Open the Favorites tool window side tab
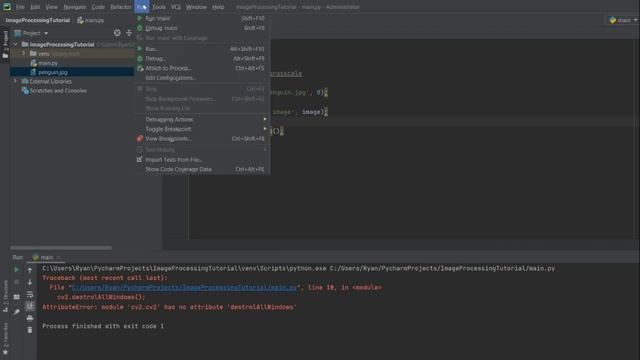The image size is (640, 360). click(5, 338)
